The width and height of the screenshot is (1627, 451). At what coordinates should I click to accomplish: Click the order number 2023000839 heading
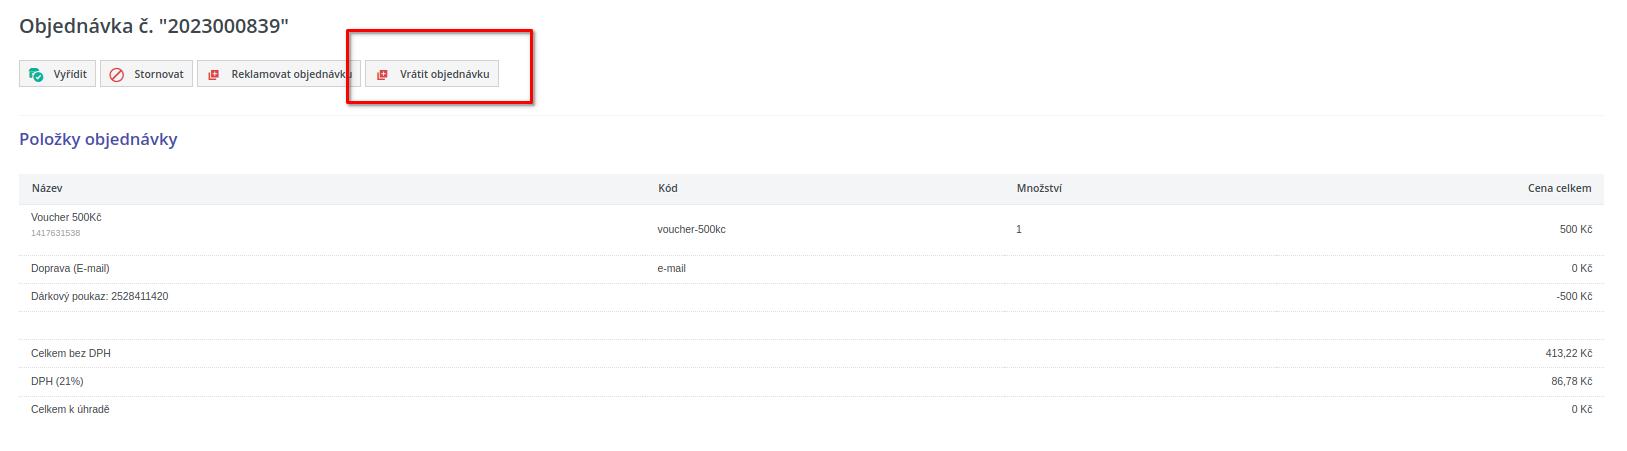[154, 27]
